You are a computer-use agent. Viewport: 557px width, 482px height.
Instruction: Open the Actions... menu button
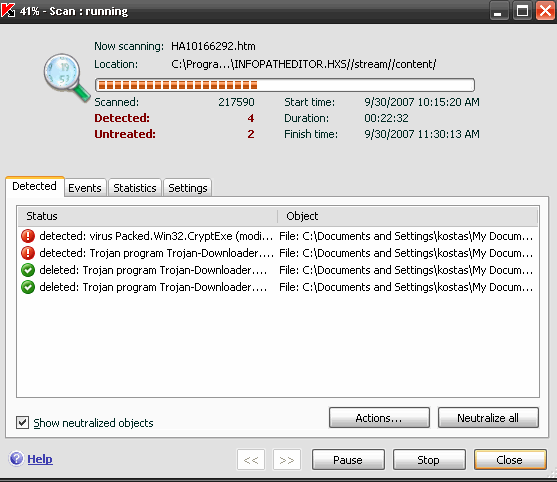click(379, 418)
